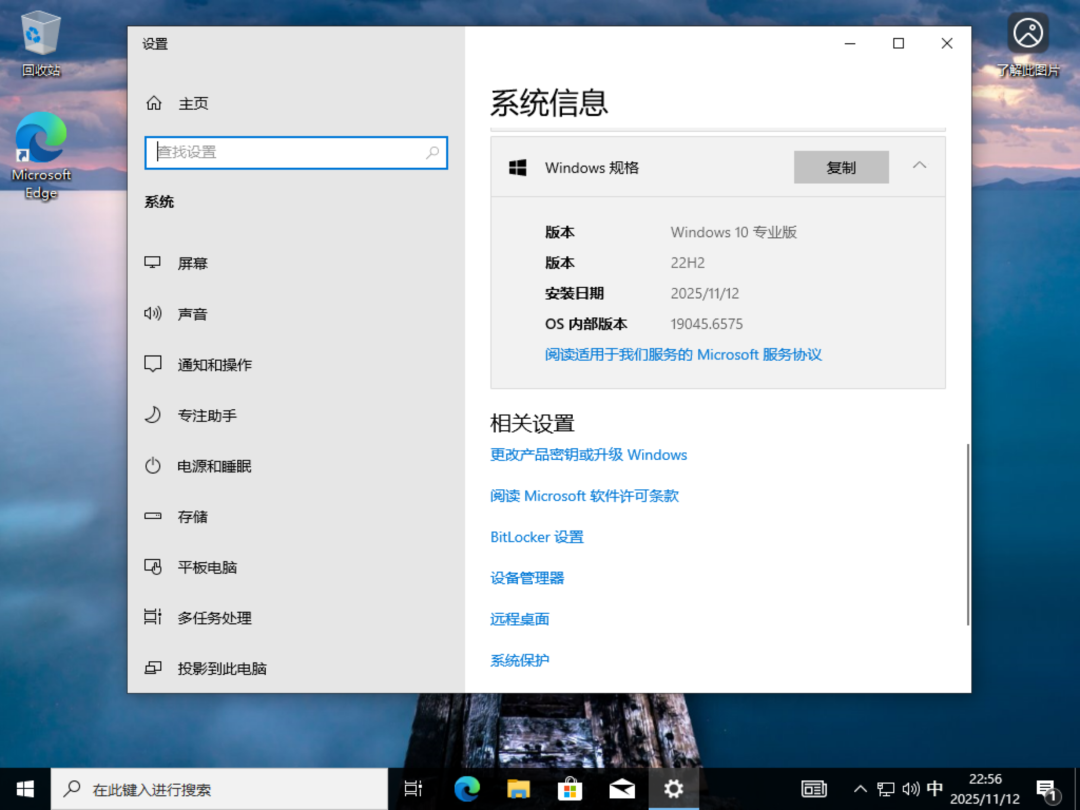Viewport: 1080px width, 810px height.
Task: Open Microsoft Store from the taskbar
Action: click(x=570, y=789)
